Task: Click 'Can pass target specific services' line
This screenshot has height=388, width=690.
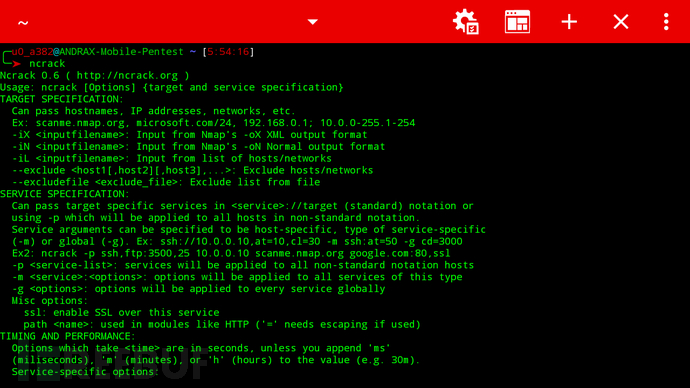Action: pyautogui.click(x=243, y=206)
